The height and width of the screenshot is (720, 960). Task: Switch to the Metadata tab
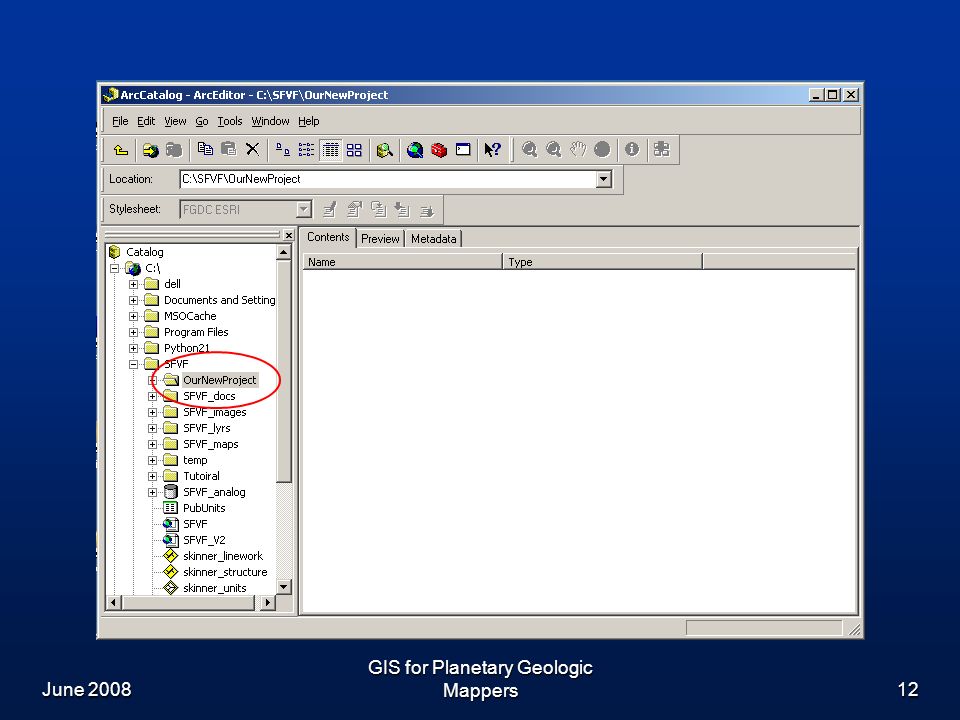point(433,239)
